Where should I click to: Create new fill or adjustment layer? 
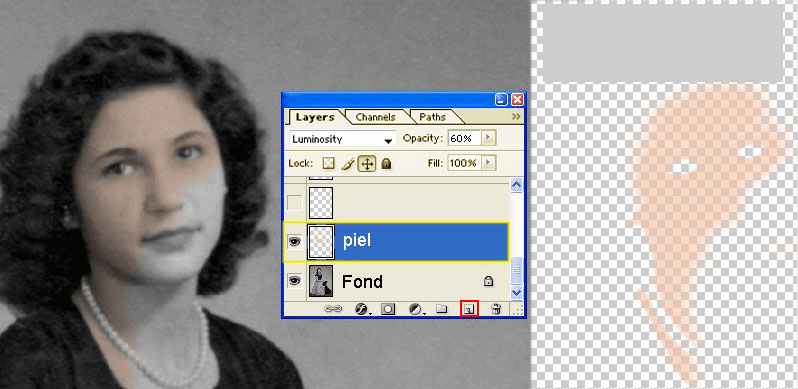(416, 309)
